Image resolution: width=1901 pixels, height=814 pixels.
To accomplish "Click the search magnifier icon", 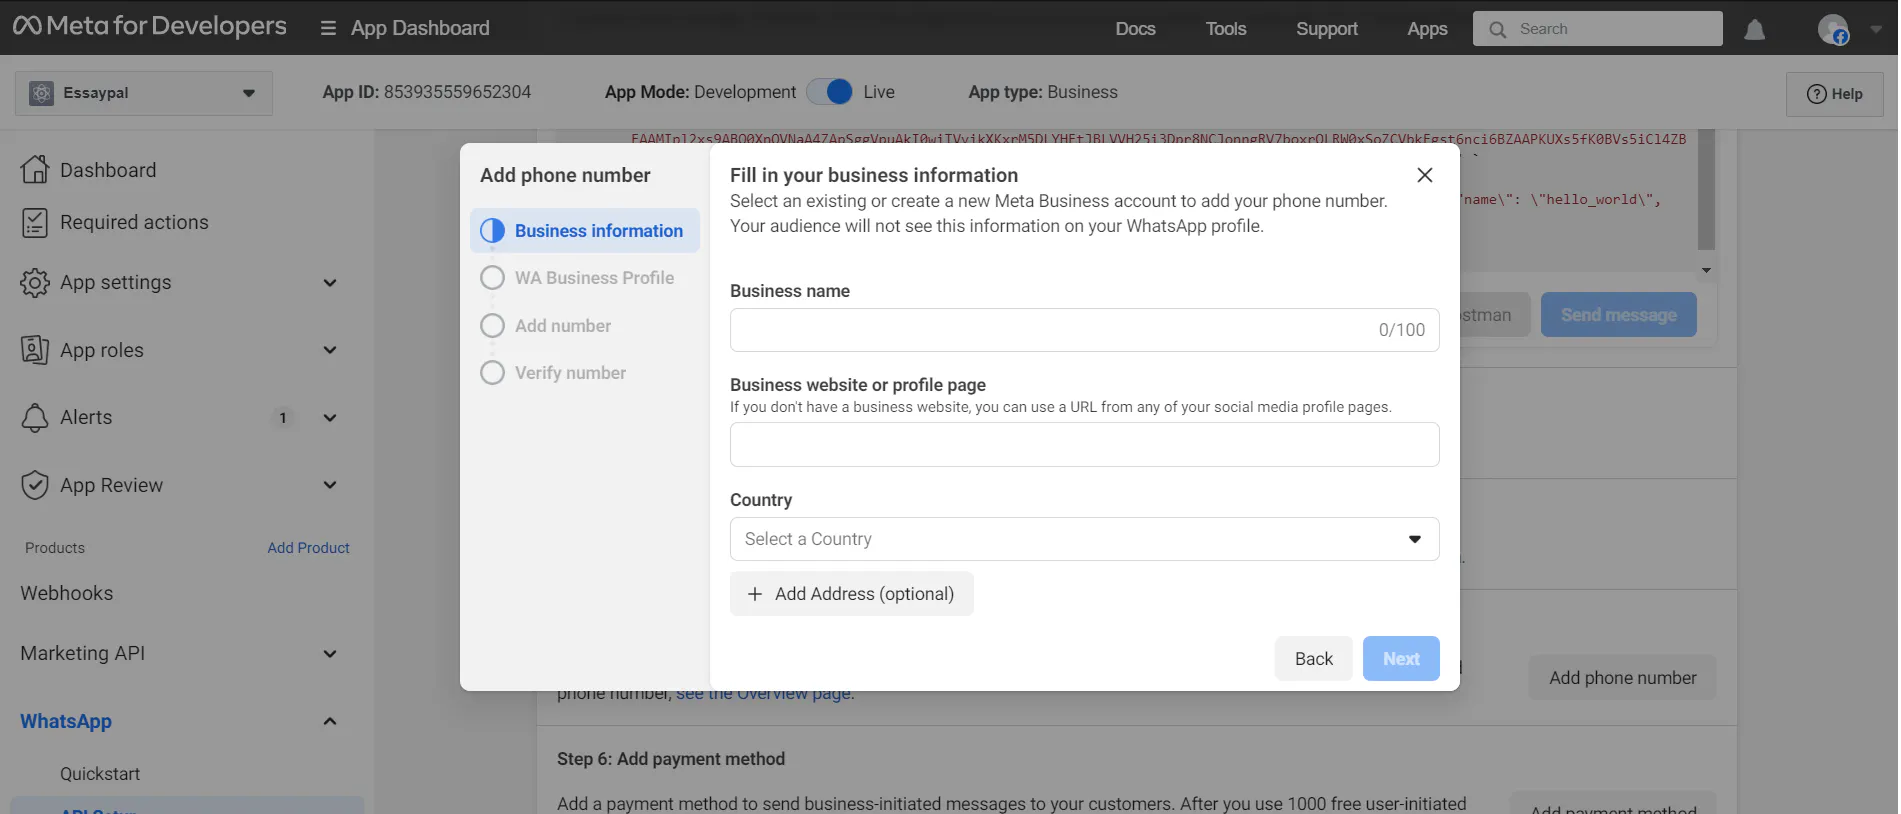I will point(1497,29).
